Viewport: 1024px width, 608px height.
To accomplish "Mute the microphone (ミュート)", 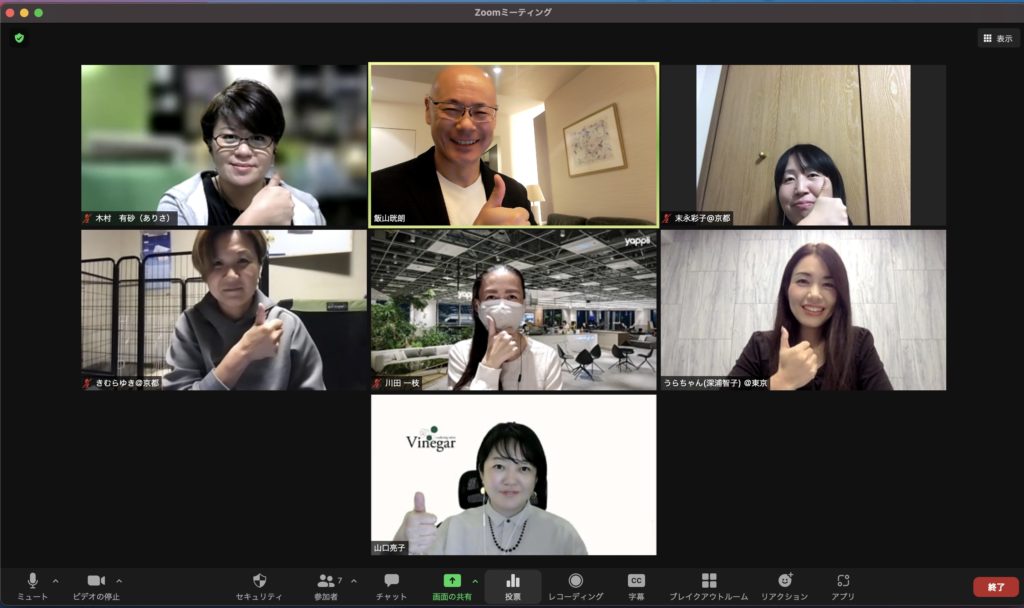I will [x=32, y=585].
